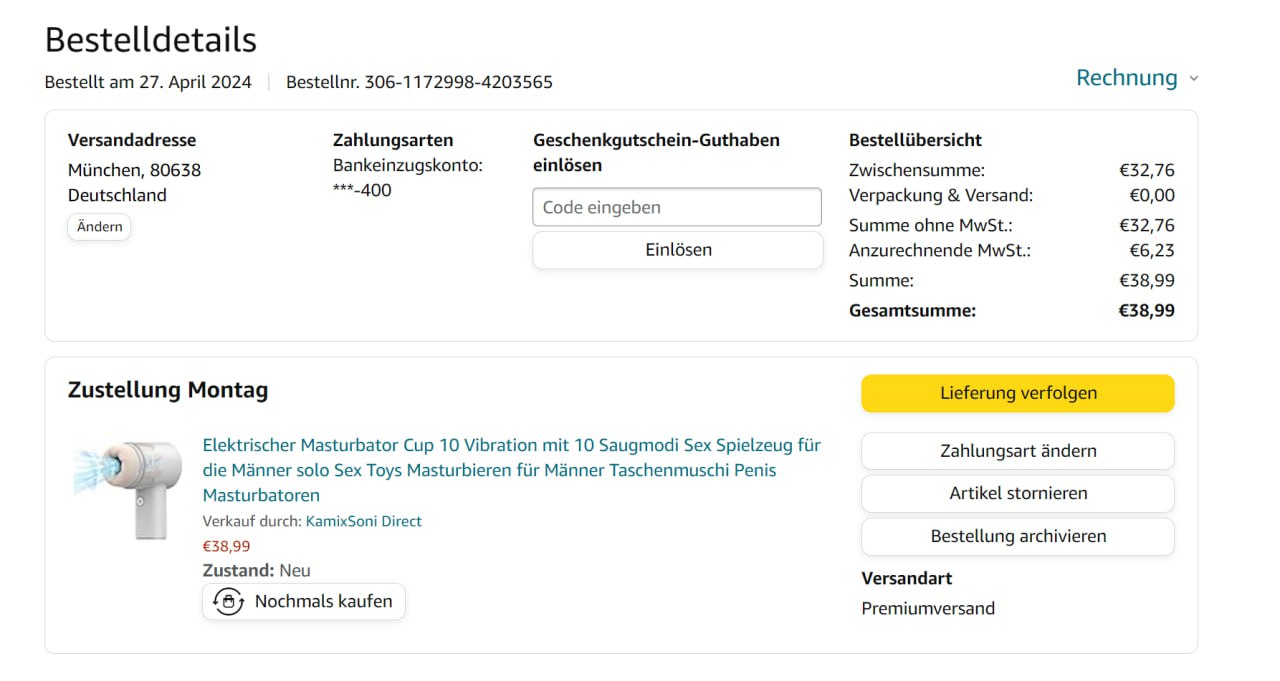Open the Rechnung invoice menu
The width and height of the screenshot is (1280, 681).
1126,78
